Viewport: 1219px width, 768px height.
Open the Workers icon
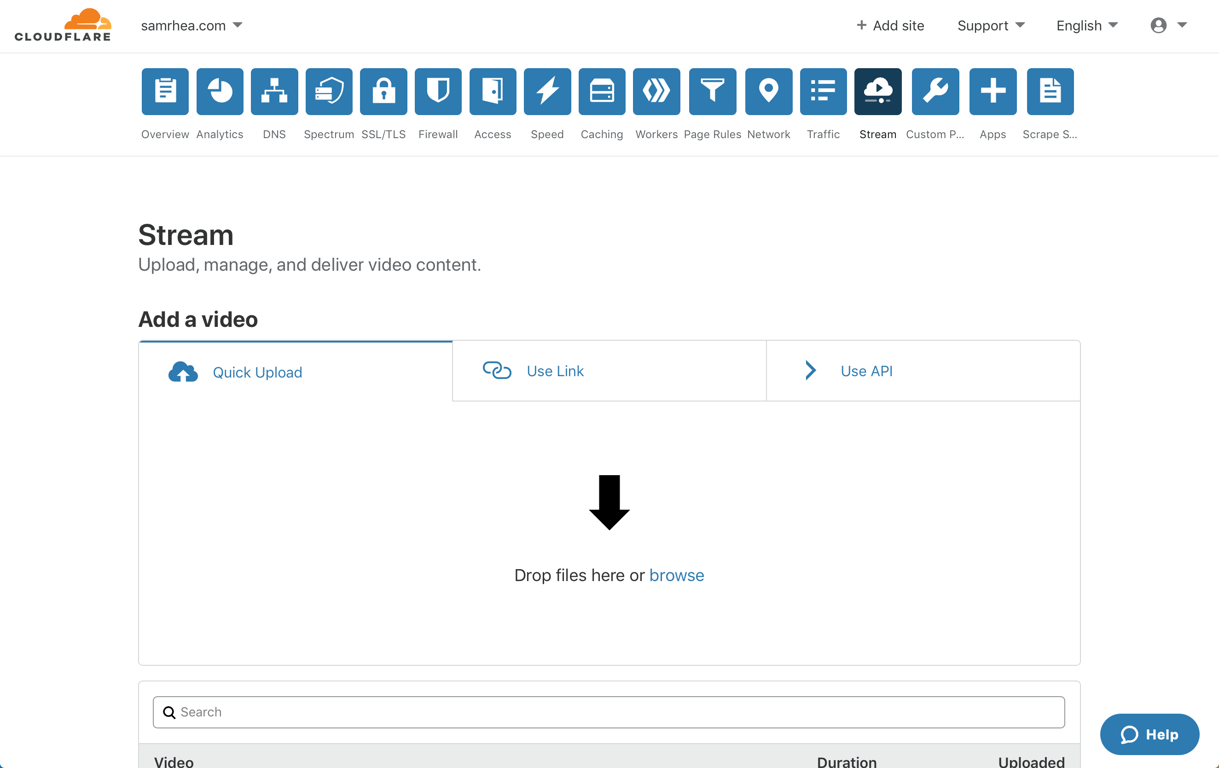pos(656,91)
